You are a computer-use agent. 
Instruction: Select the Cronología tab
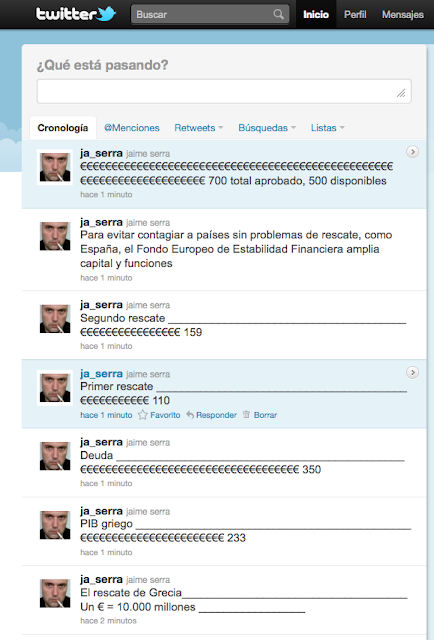click(x=63, y=128)
